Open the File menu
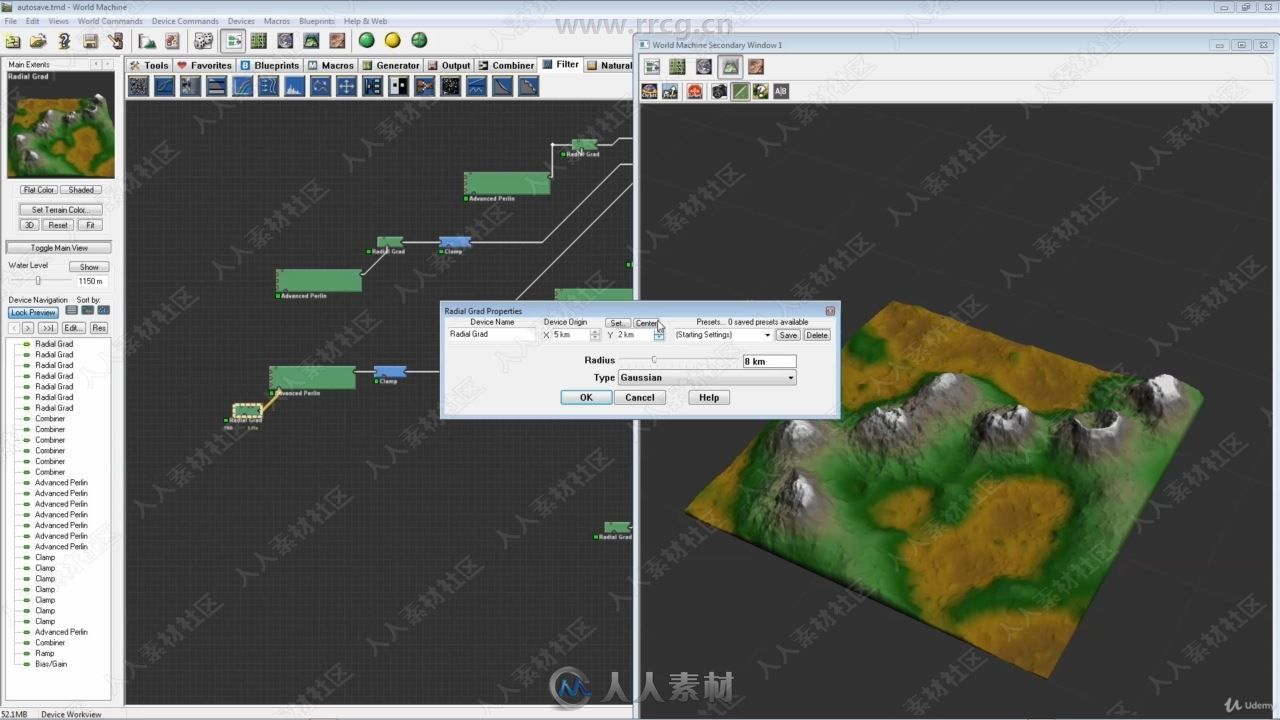The width and height of the screenshot is (1280, 720). click(10, 21)
